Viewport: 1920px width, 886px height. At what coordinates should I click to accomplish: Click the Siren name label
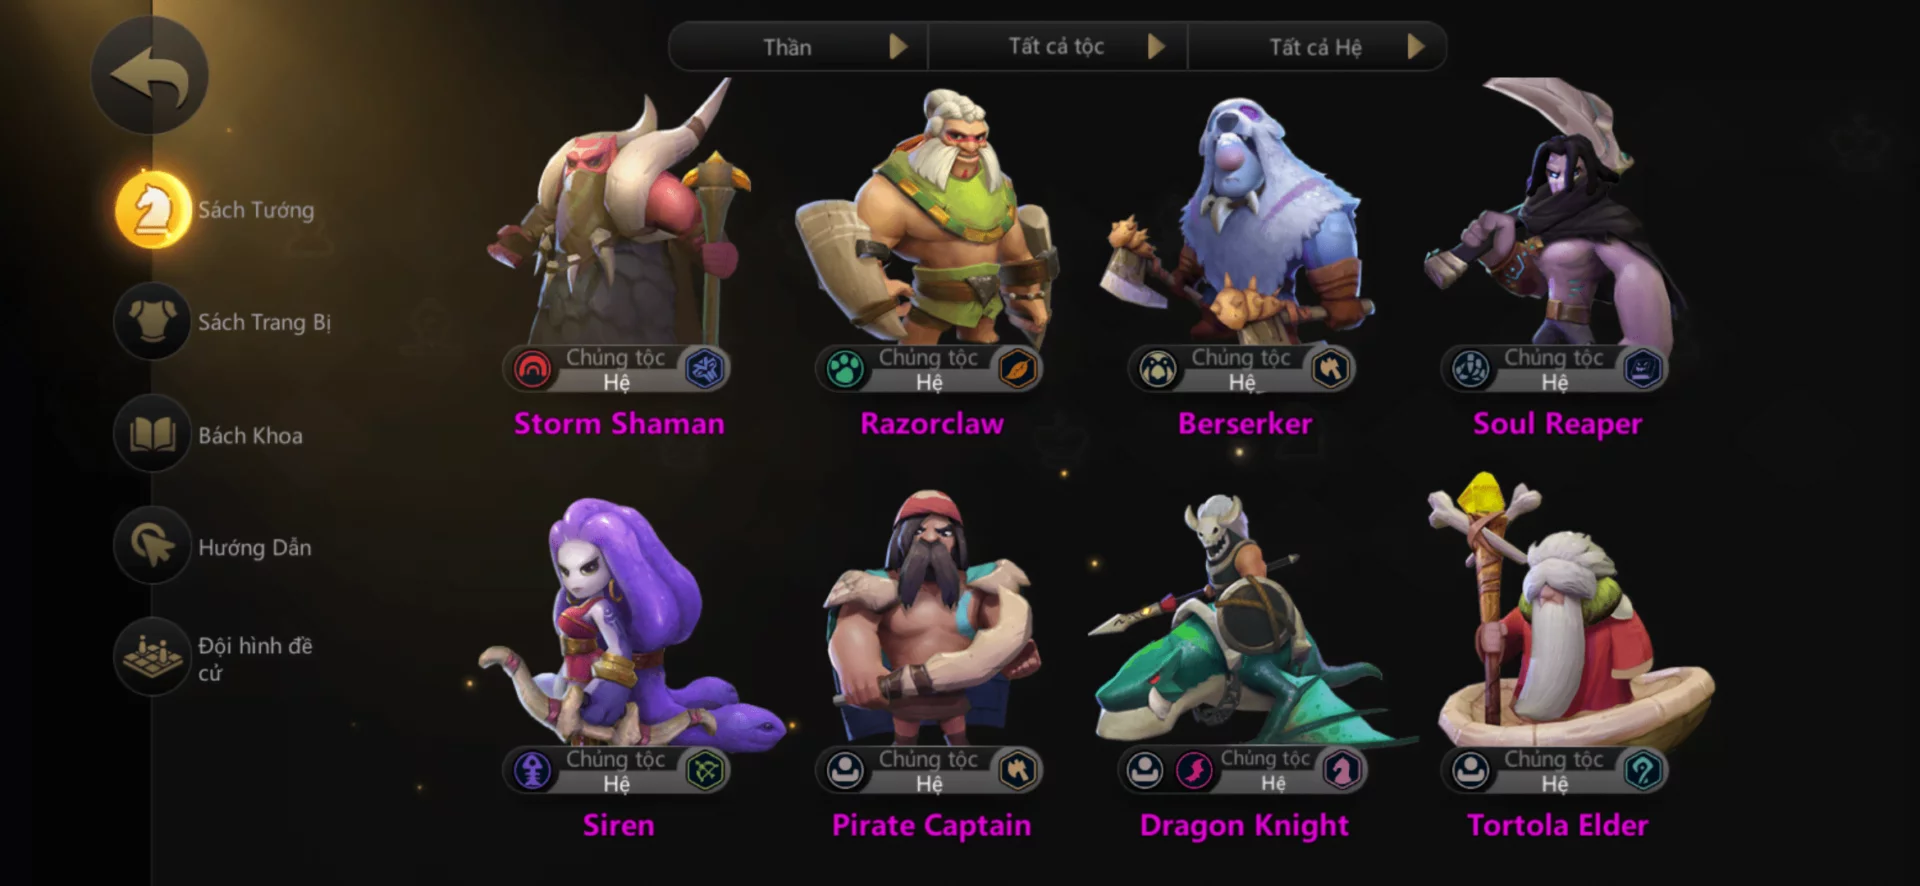[x=619, y=826]
